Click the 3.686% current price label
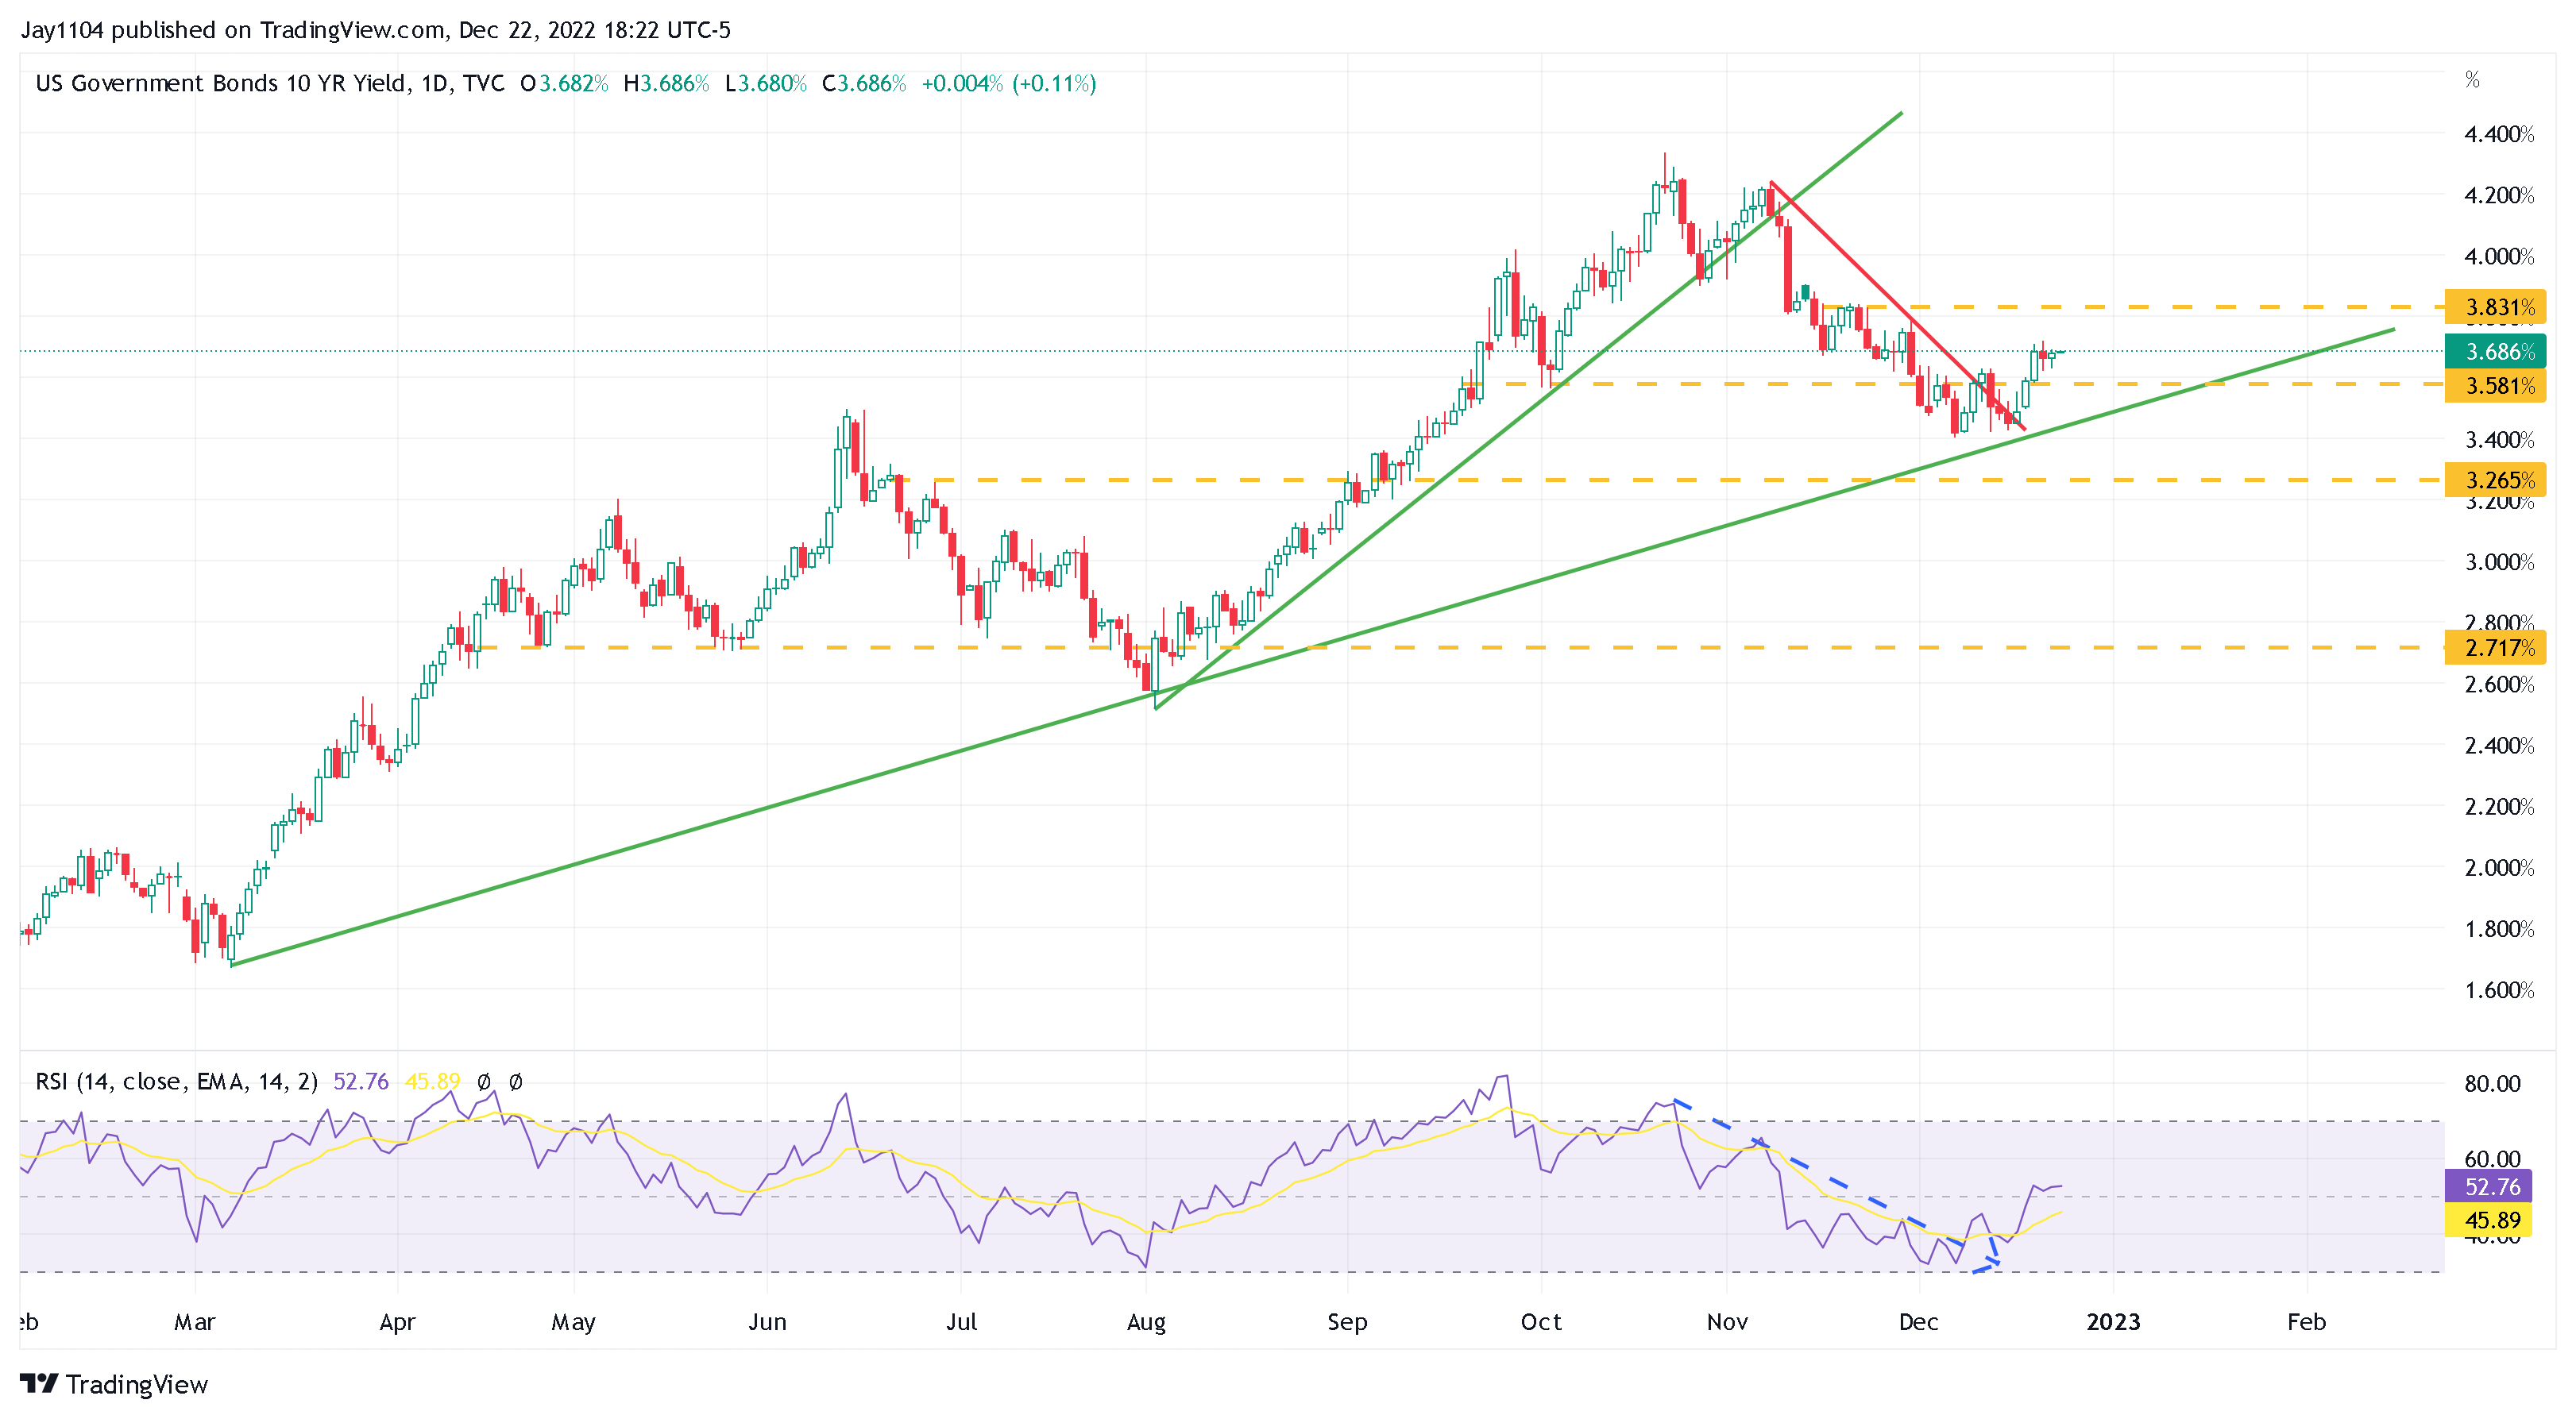This screenshot has height=1419, width=2576. coord(2495,352)
